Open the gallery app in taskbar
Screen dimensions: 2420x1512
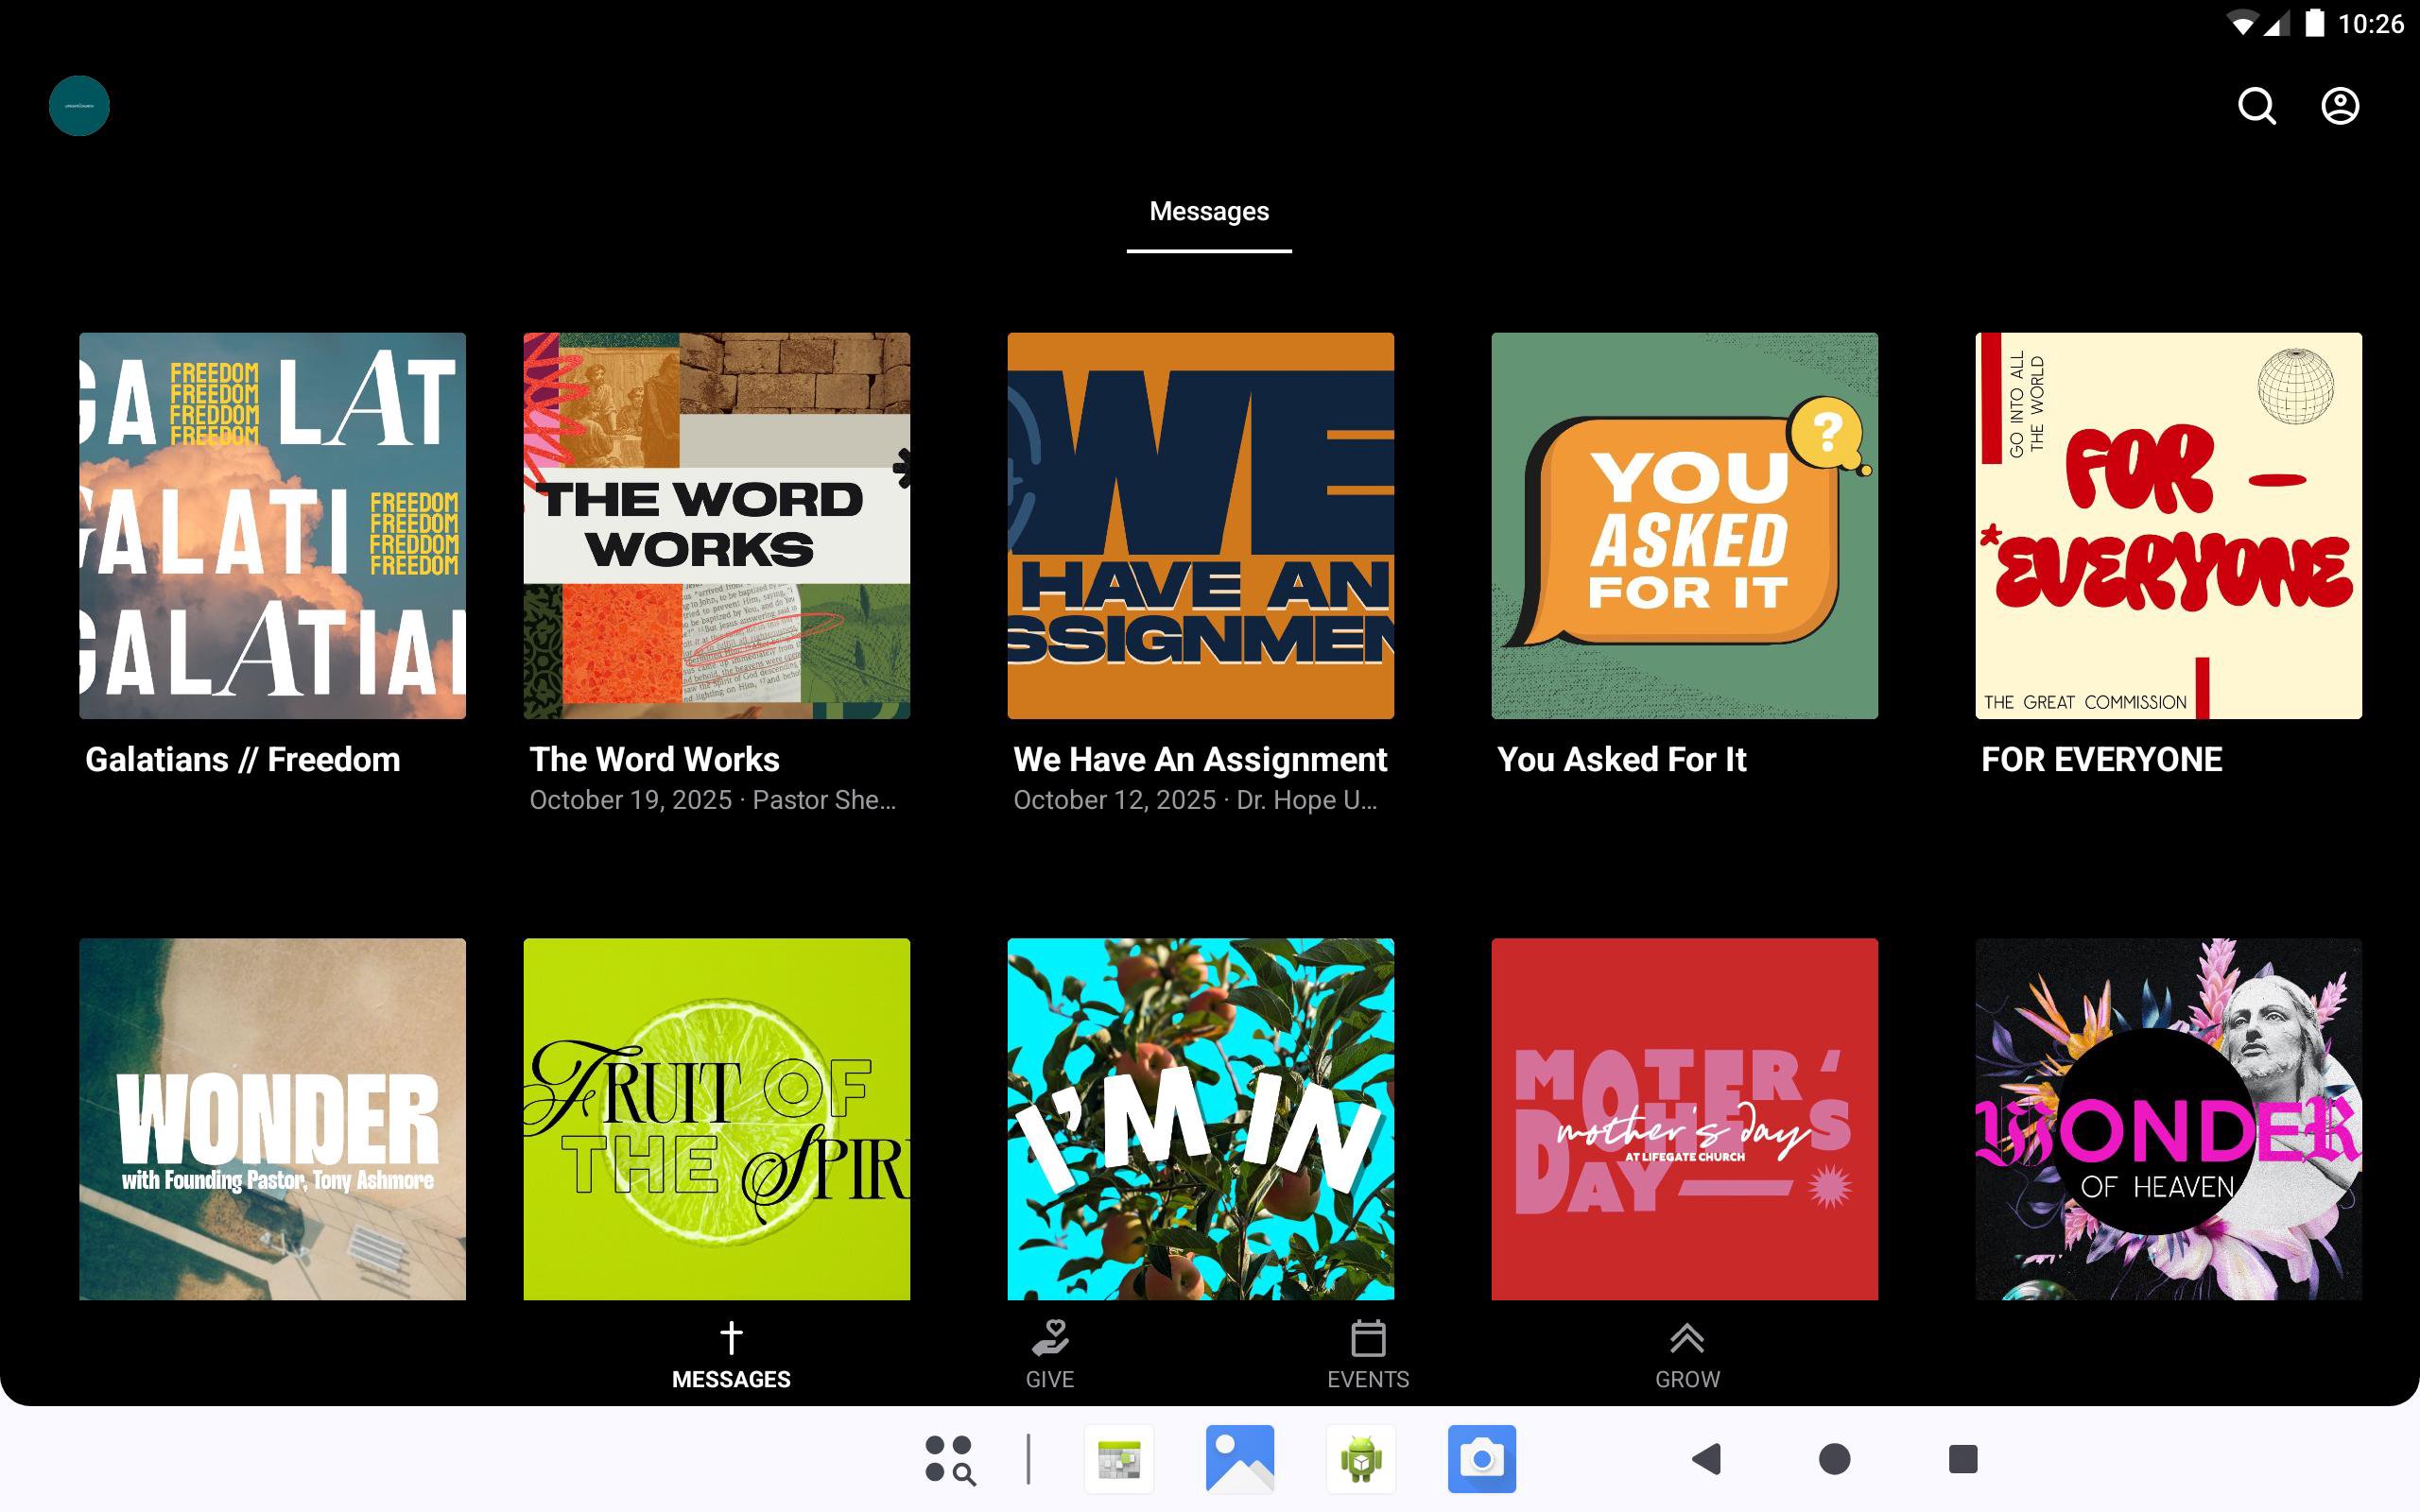(x=1239, y=1459)
